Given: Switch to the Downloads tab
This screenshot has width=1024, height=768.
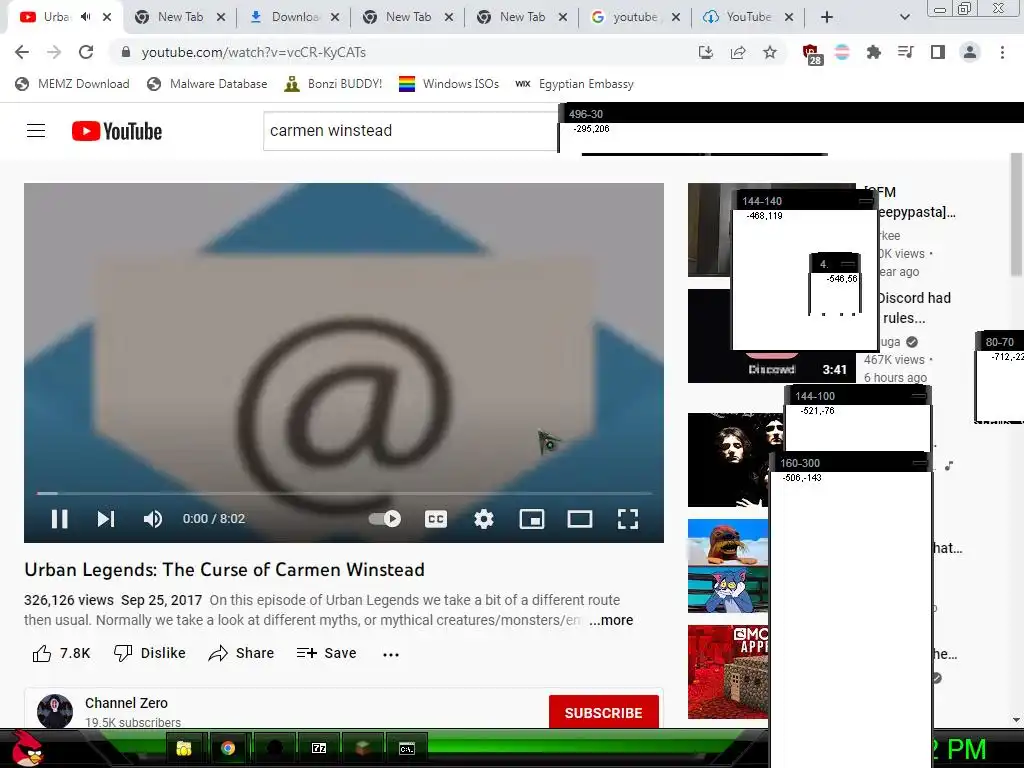Looking at the screenshot, I should coord(293,17).
